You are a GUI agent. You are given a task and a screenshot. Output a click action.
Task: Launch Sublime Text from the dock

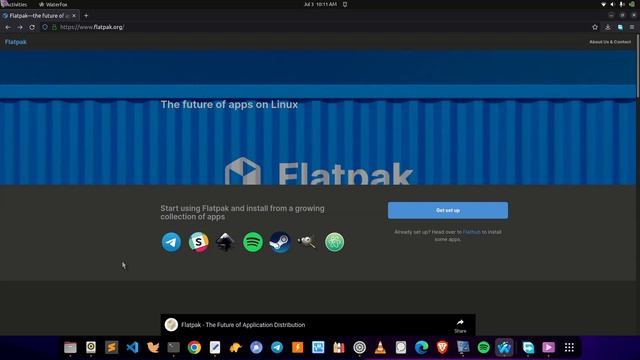pos(111,347)
